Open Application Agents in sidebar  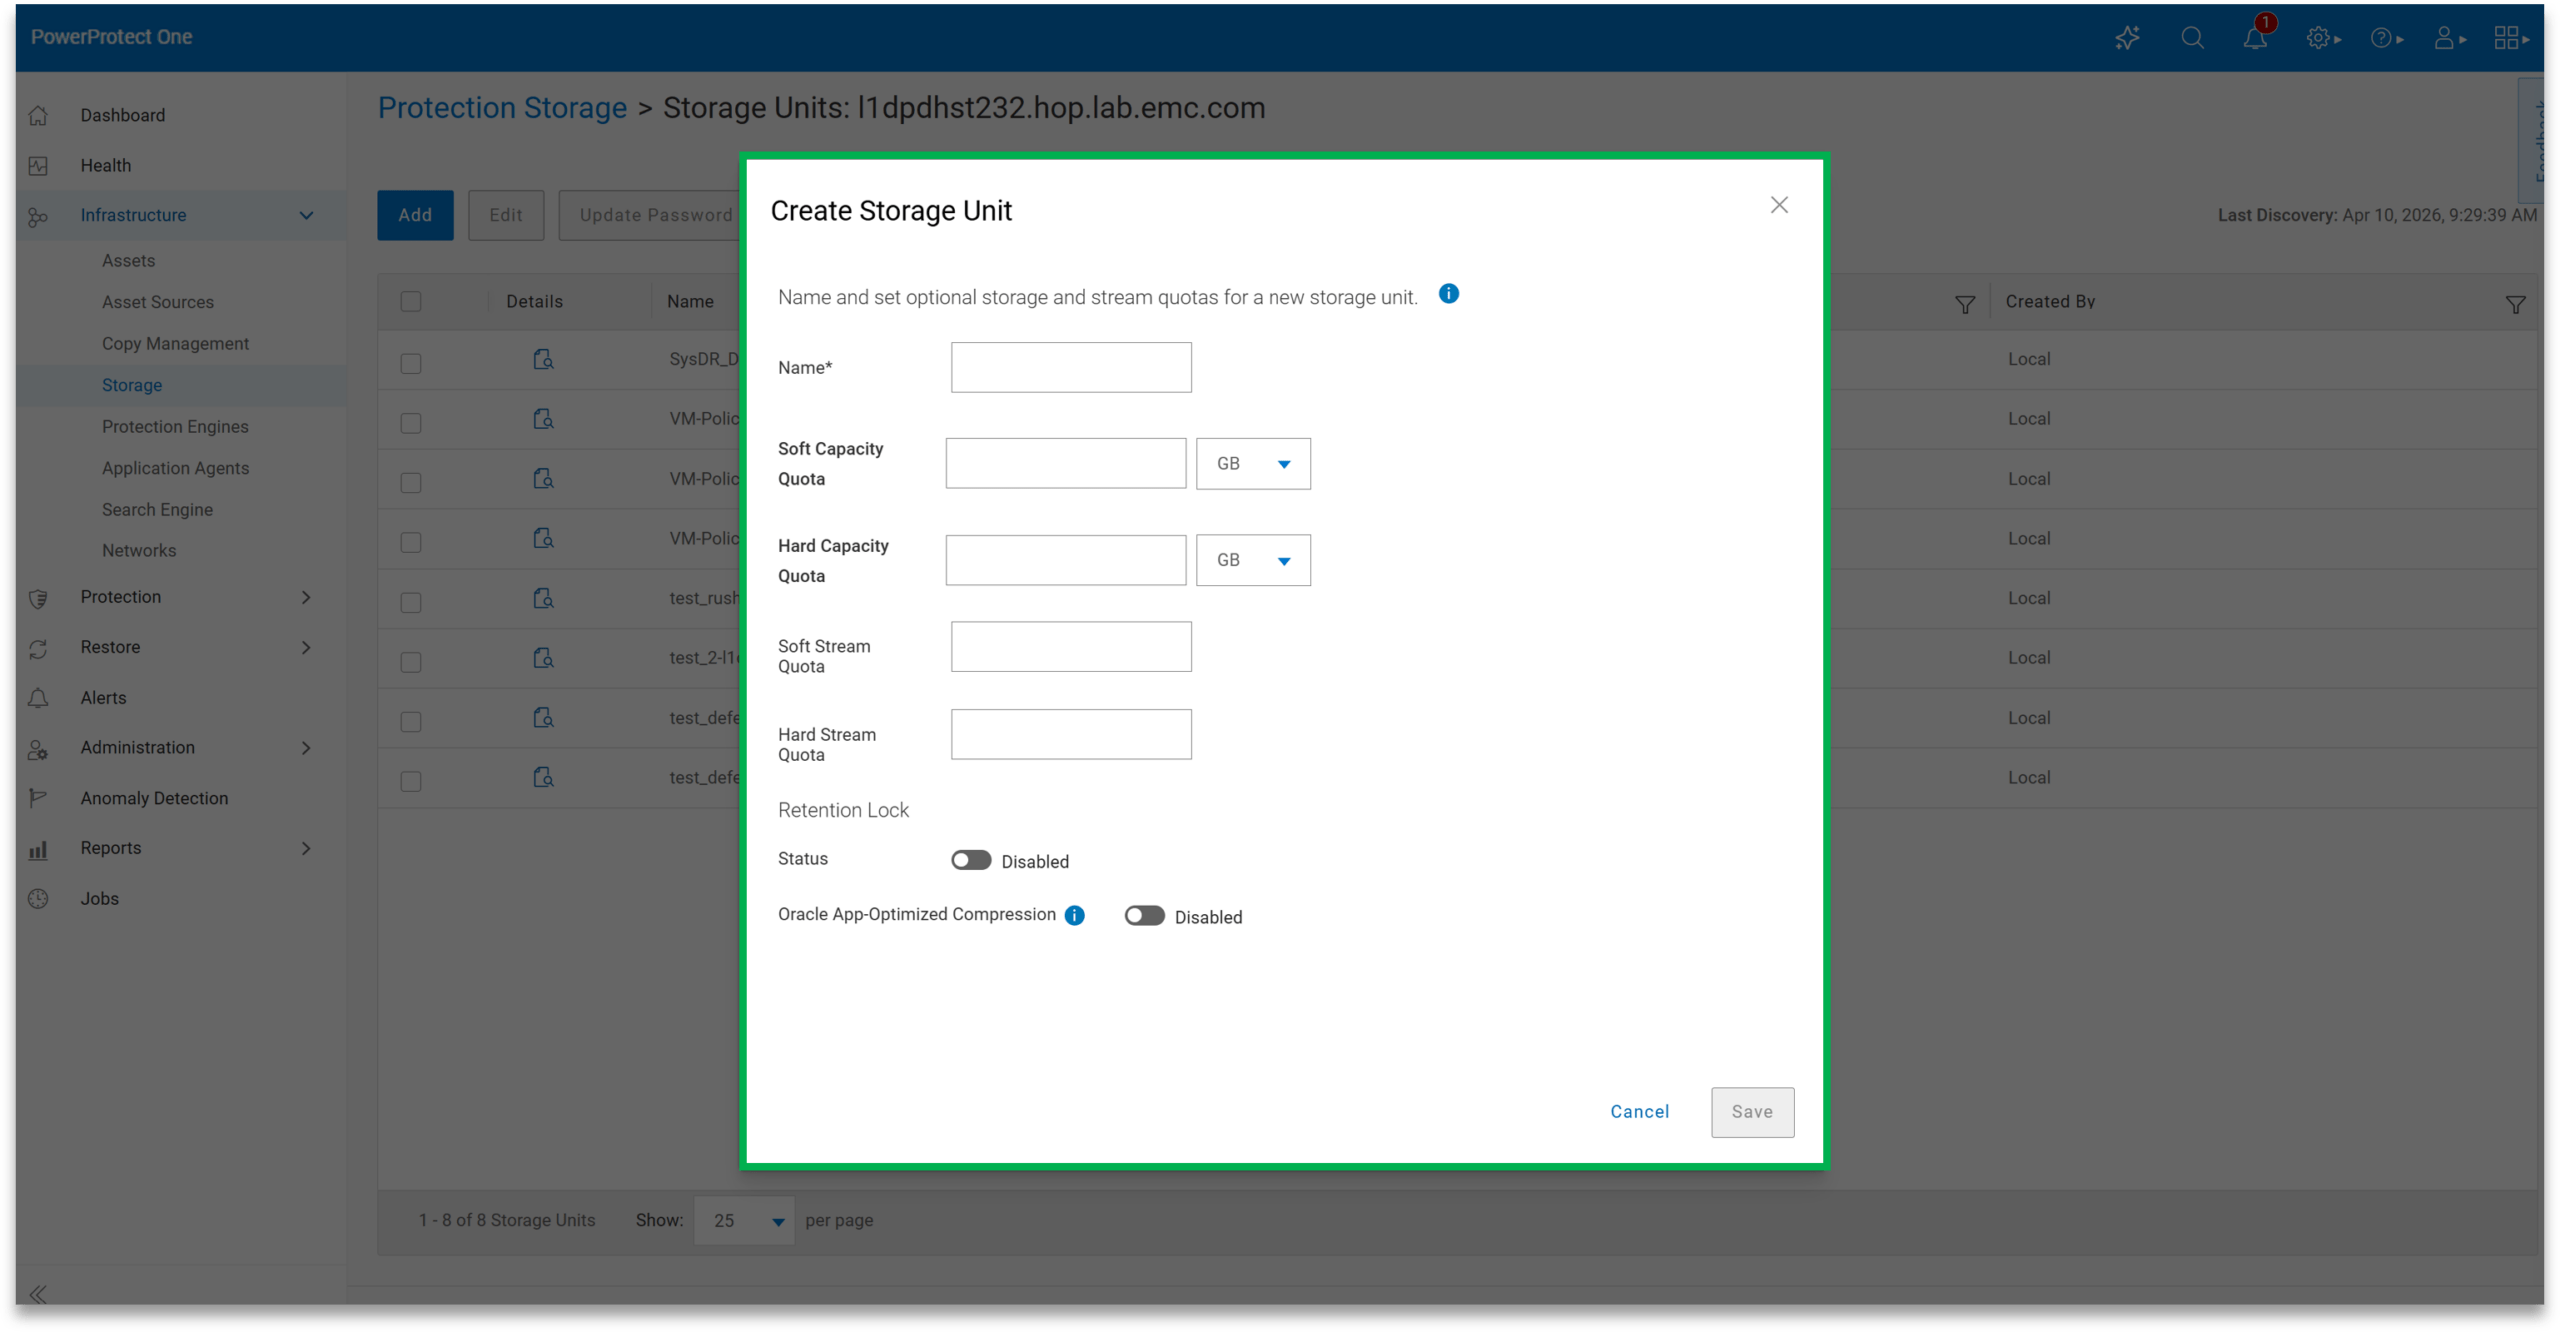pos(175,468)
